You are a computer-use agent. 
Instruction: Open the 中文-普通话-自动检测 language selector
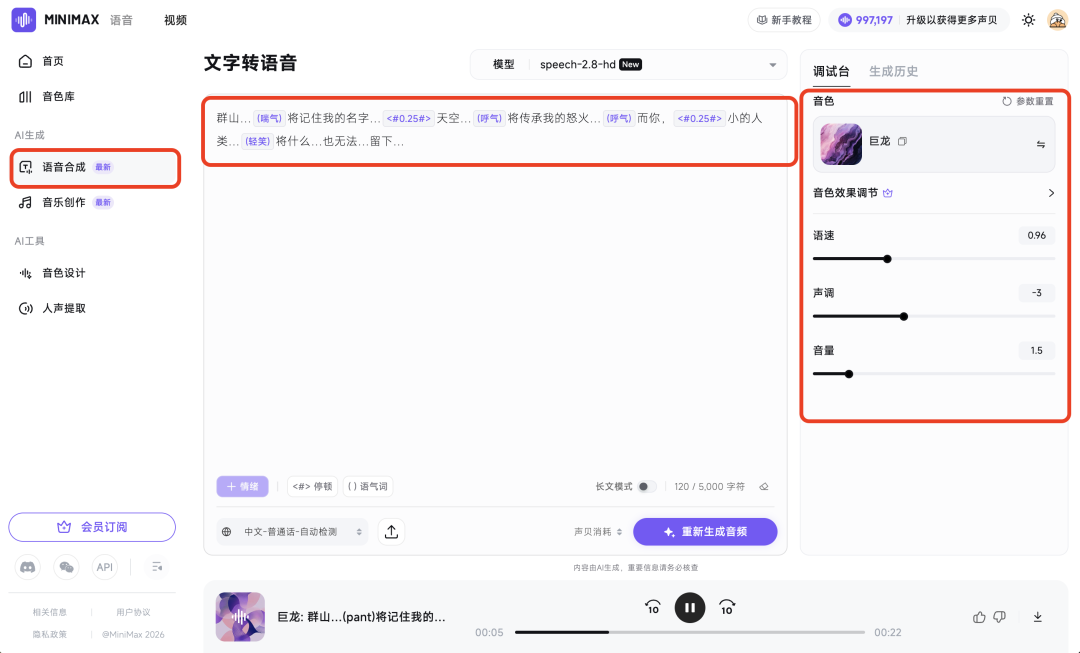pyautogui.click(x=295, y=531)
